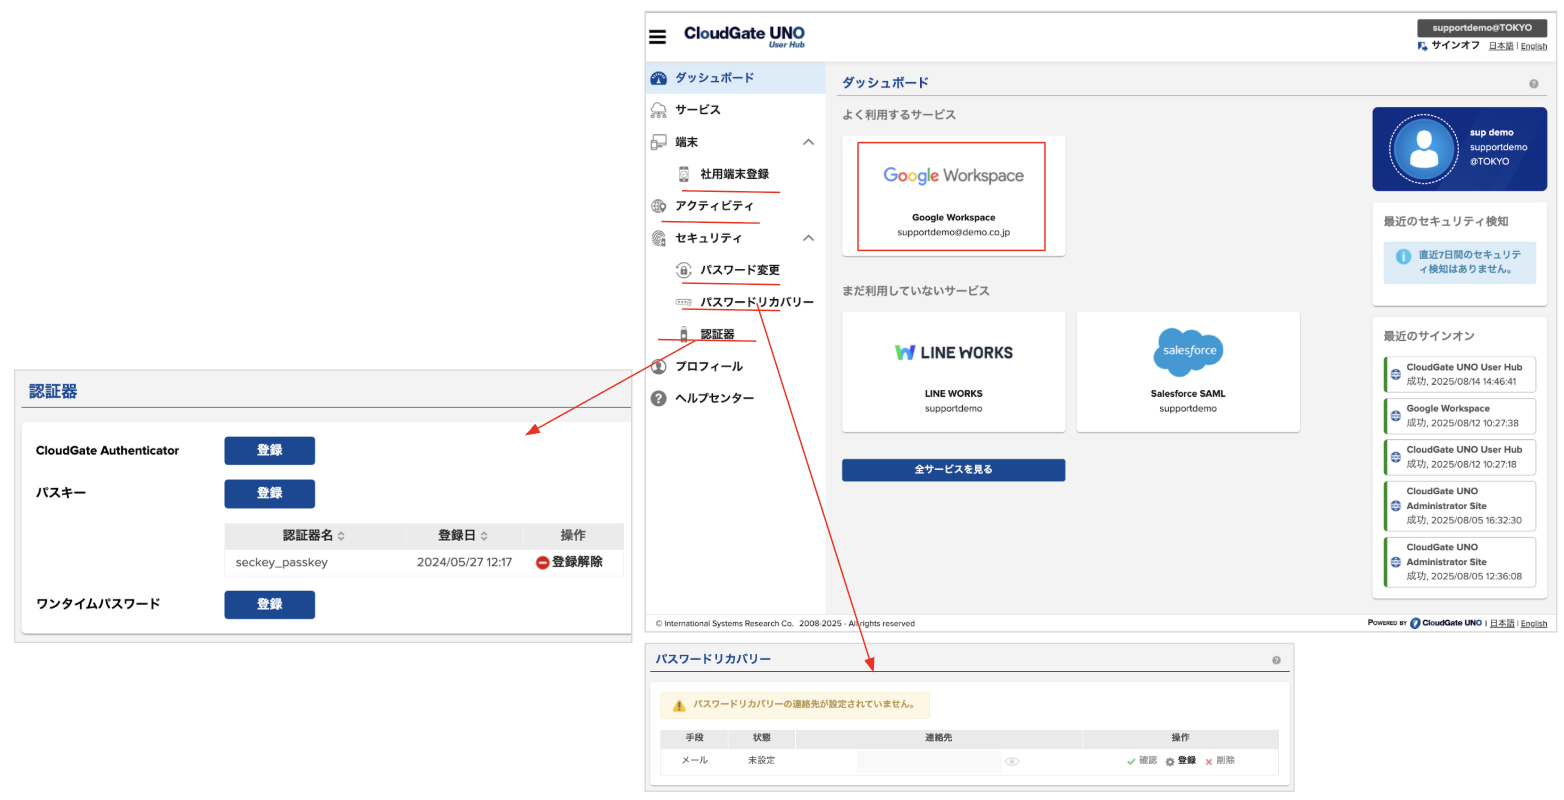Viewport: 1564px width, 800px height.
Task: Switch to English in the top header
Action: click(1534, 46)
